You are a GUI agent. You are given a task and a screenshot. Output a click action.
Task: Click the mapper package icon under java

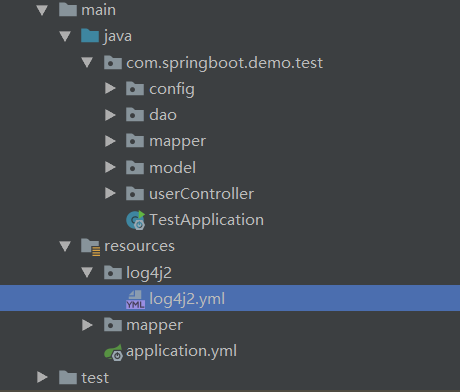135,141
